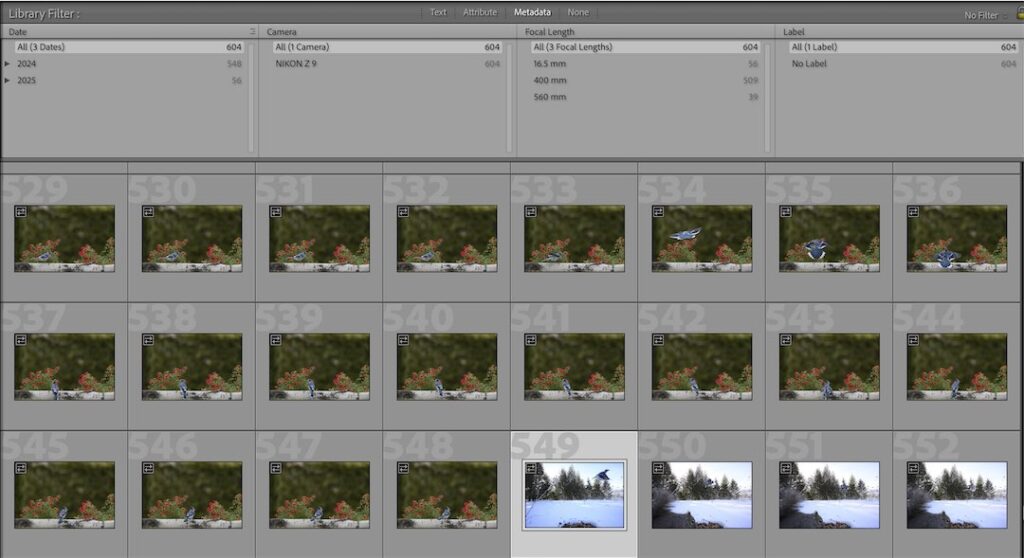Viewport: 1024px width, 558px height.
Task: Click the Focal Length column scrollbar
Action: pos(767,97)
